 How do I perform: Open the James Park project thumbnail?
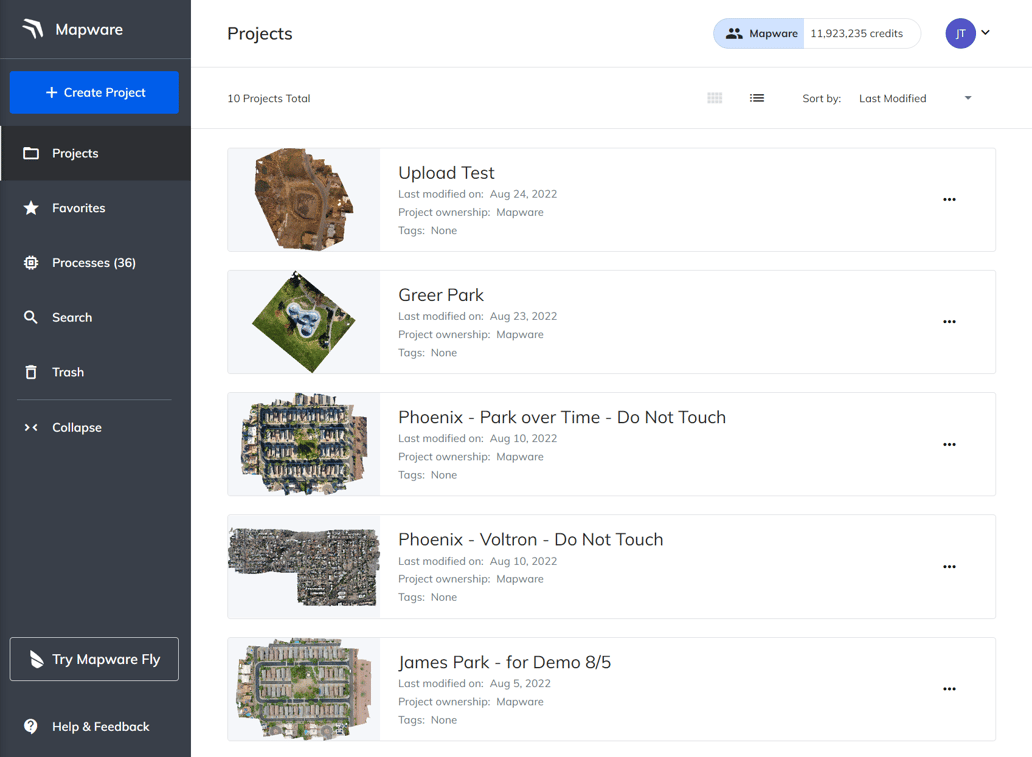point(303,689)
